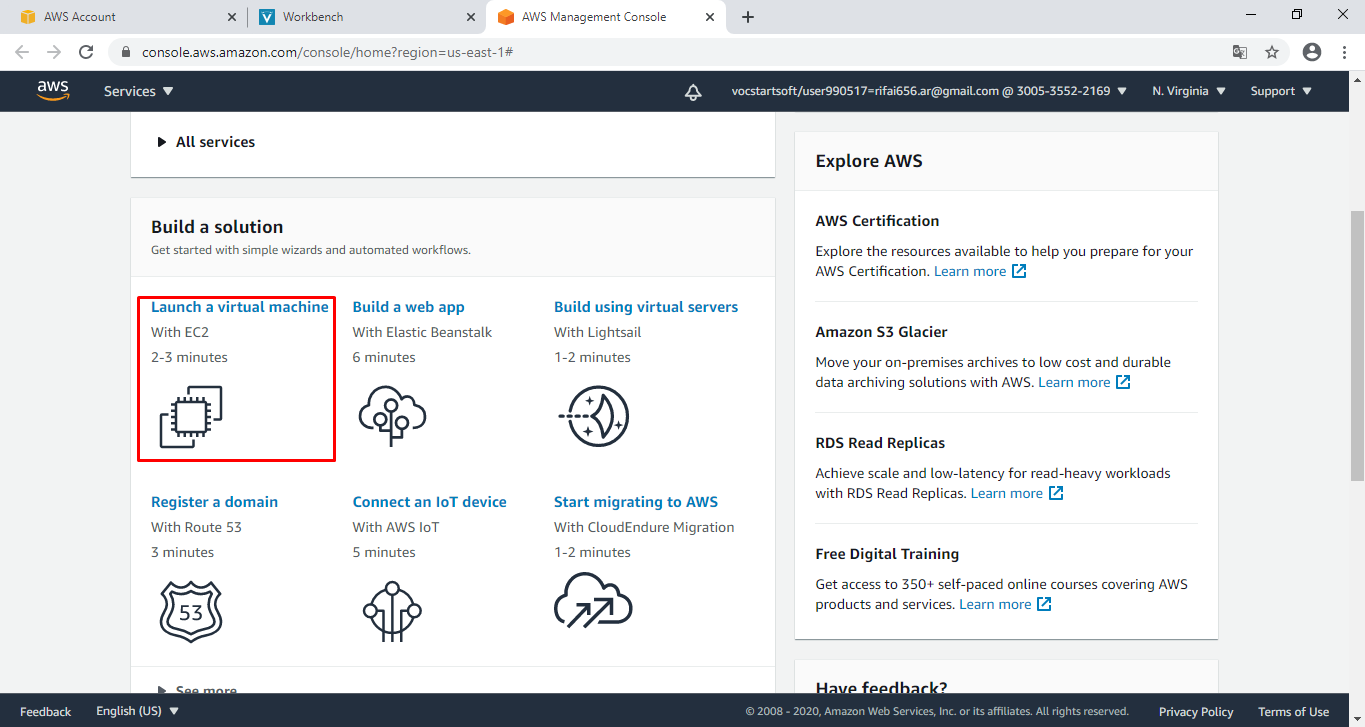Click the Elastic Beanstalk cloud-tree icon
This screenshot has width=1365, height=727.
coord(392,416)
